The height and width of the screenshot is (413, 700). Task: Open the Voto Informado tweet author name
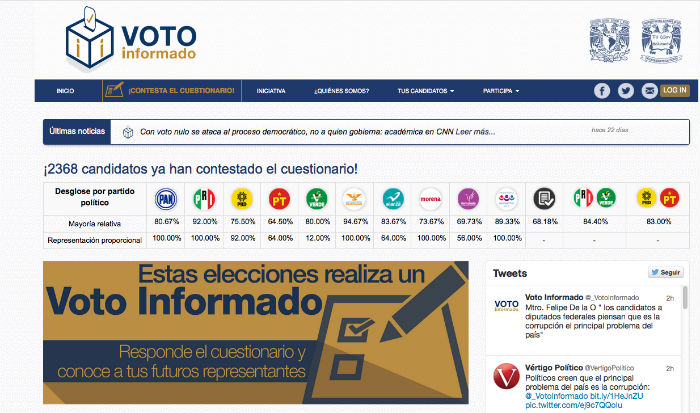tap(554, 297)
